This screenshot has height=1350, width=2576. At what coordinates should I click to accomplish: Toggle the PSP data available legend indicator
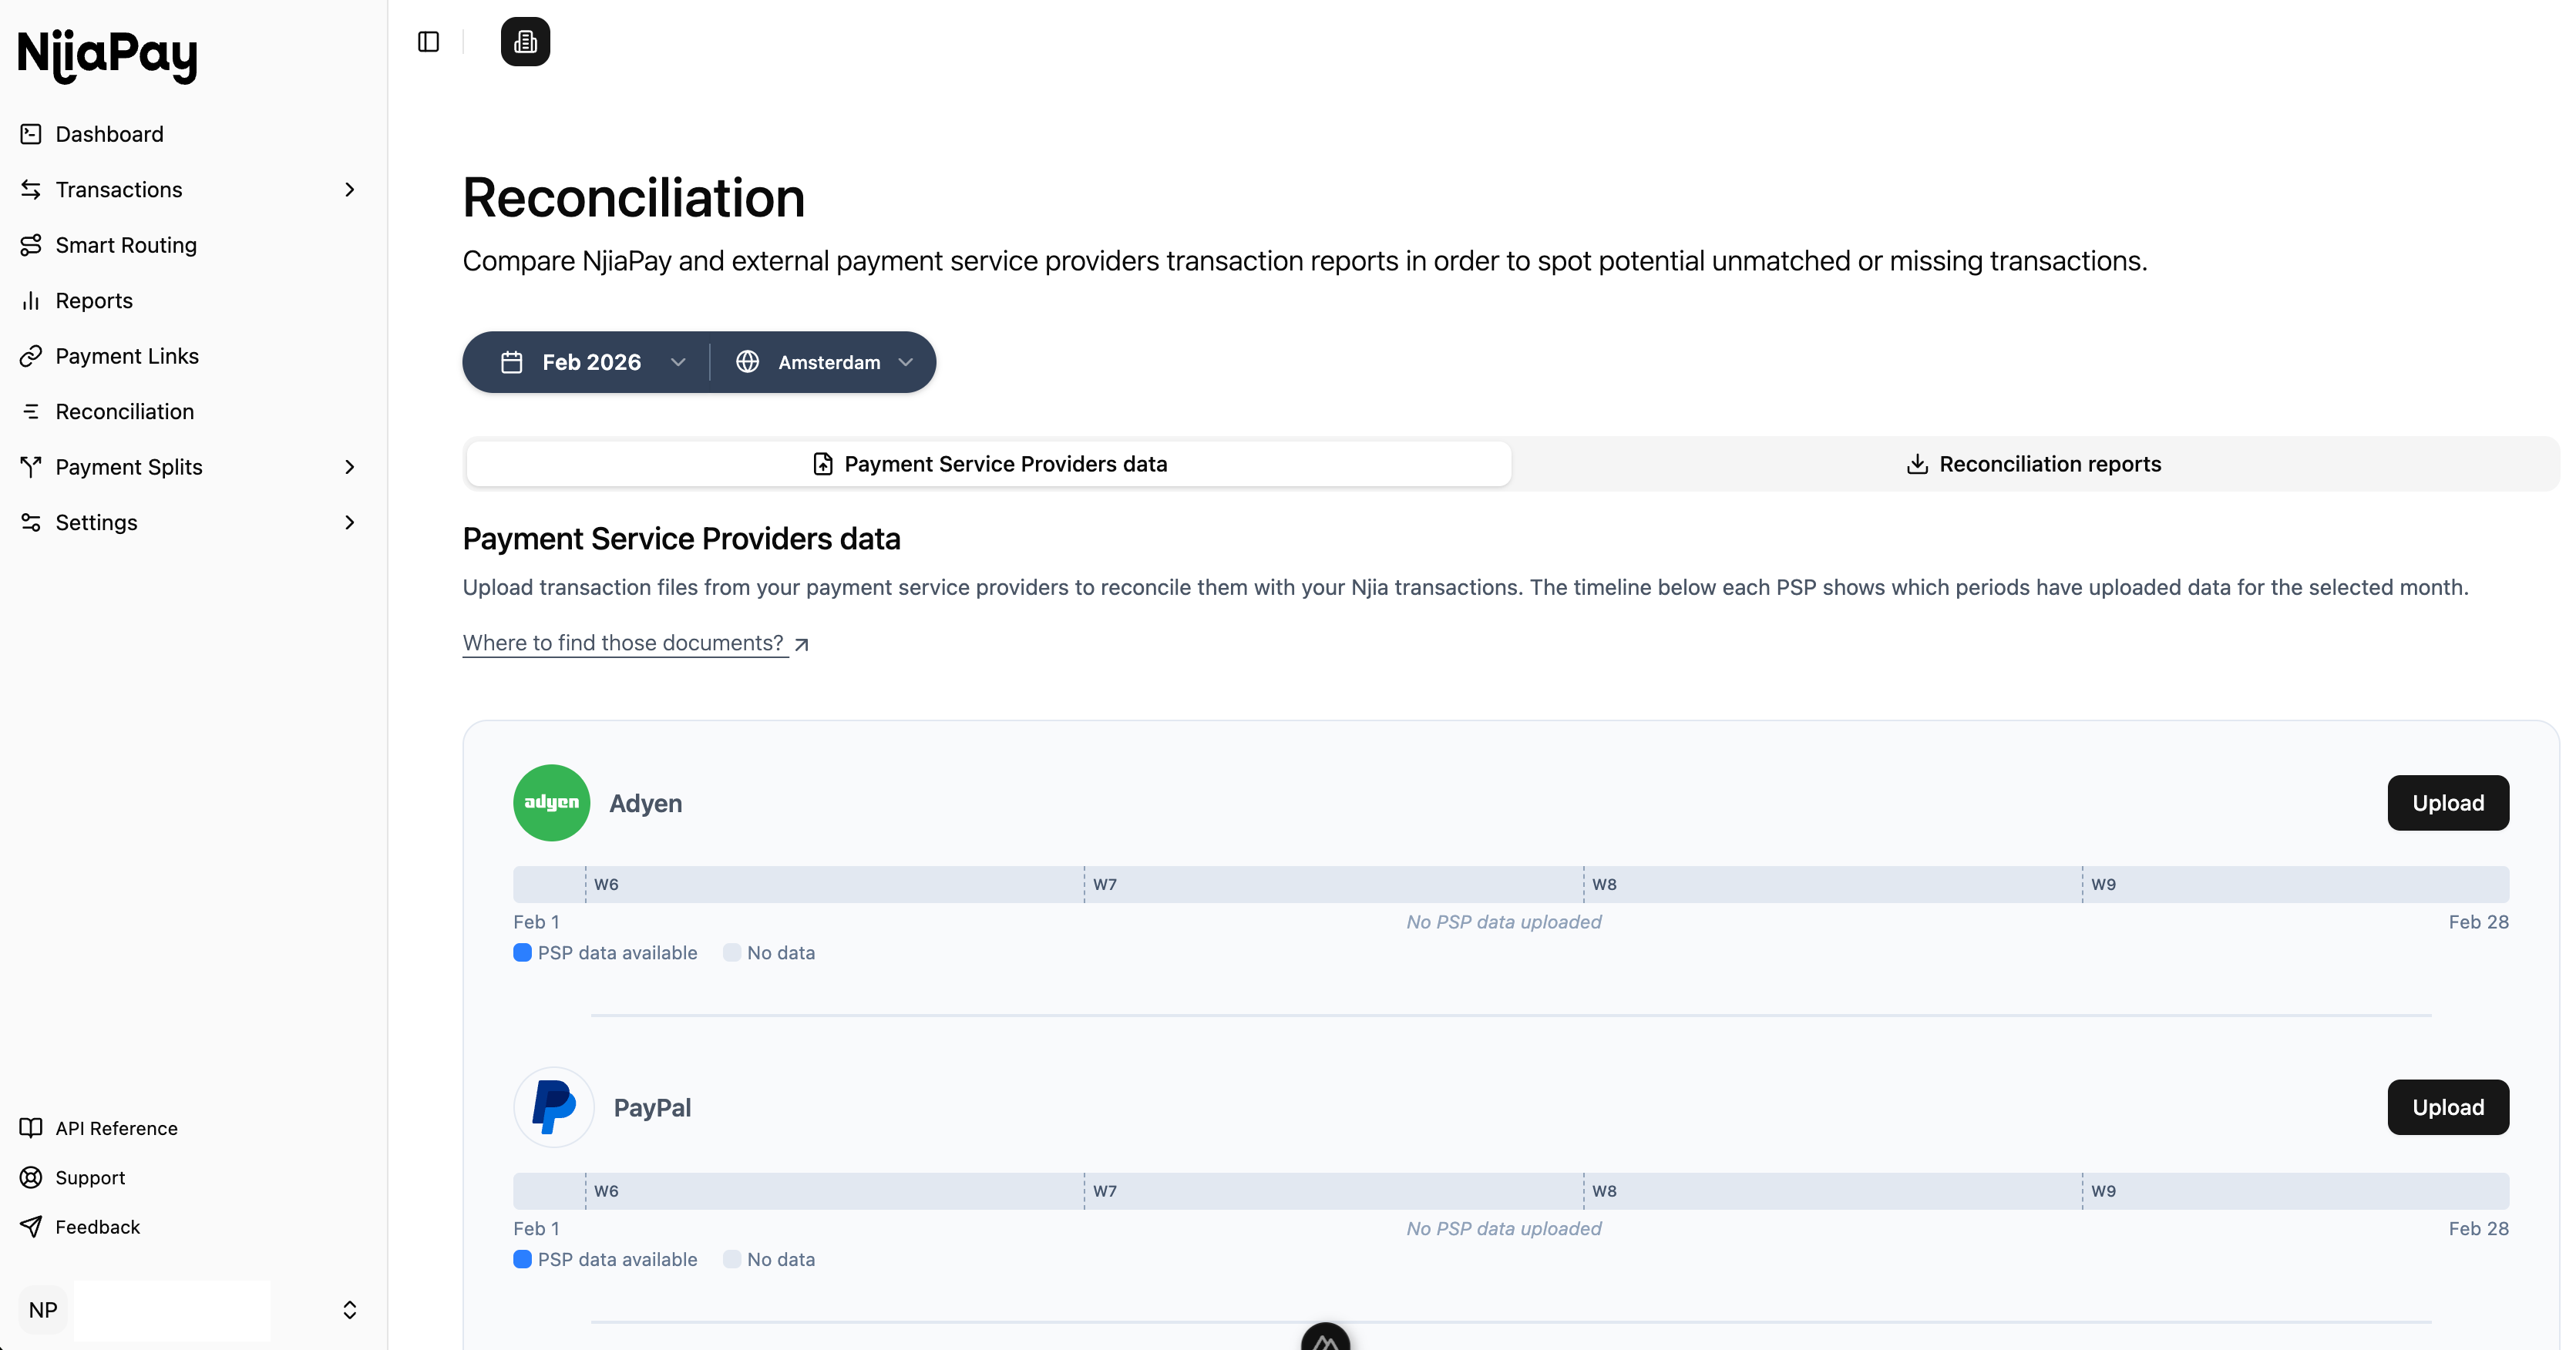[x=522, y=952]
